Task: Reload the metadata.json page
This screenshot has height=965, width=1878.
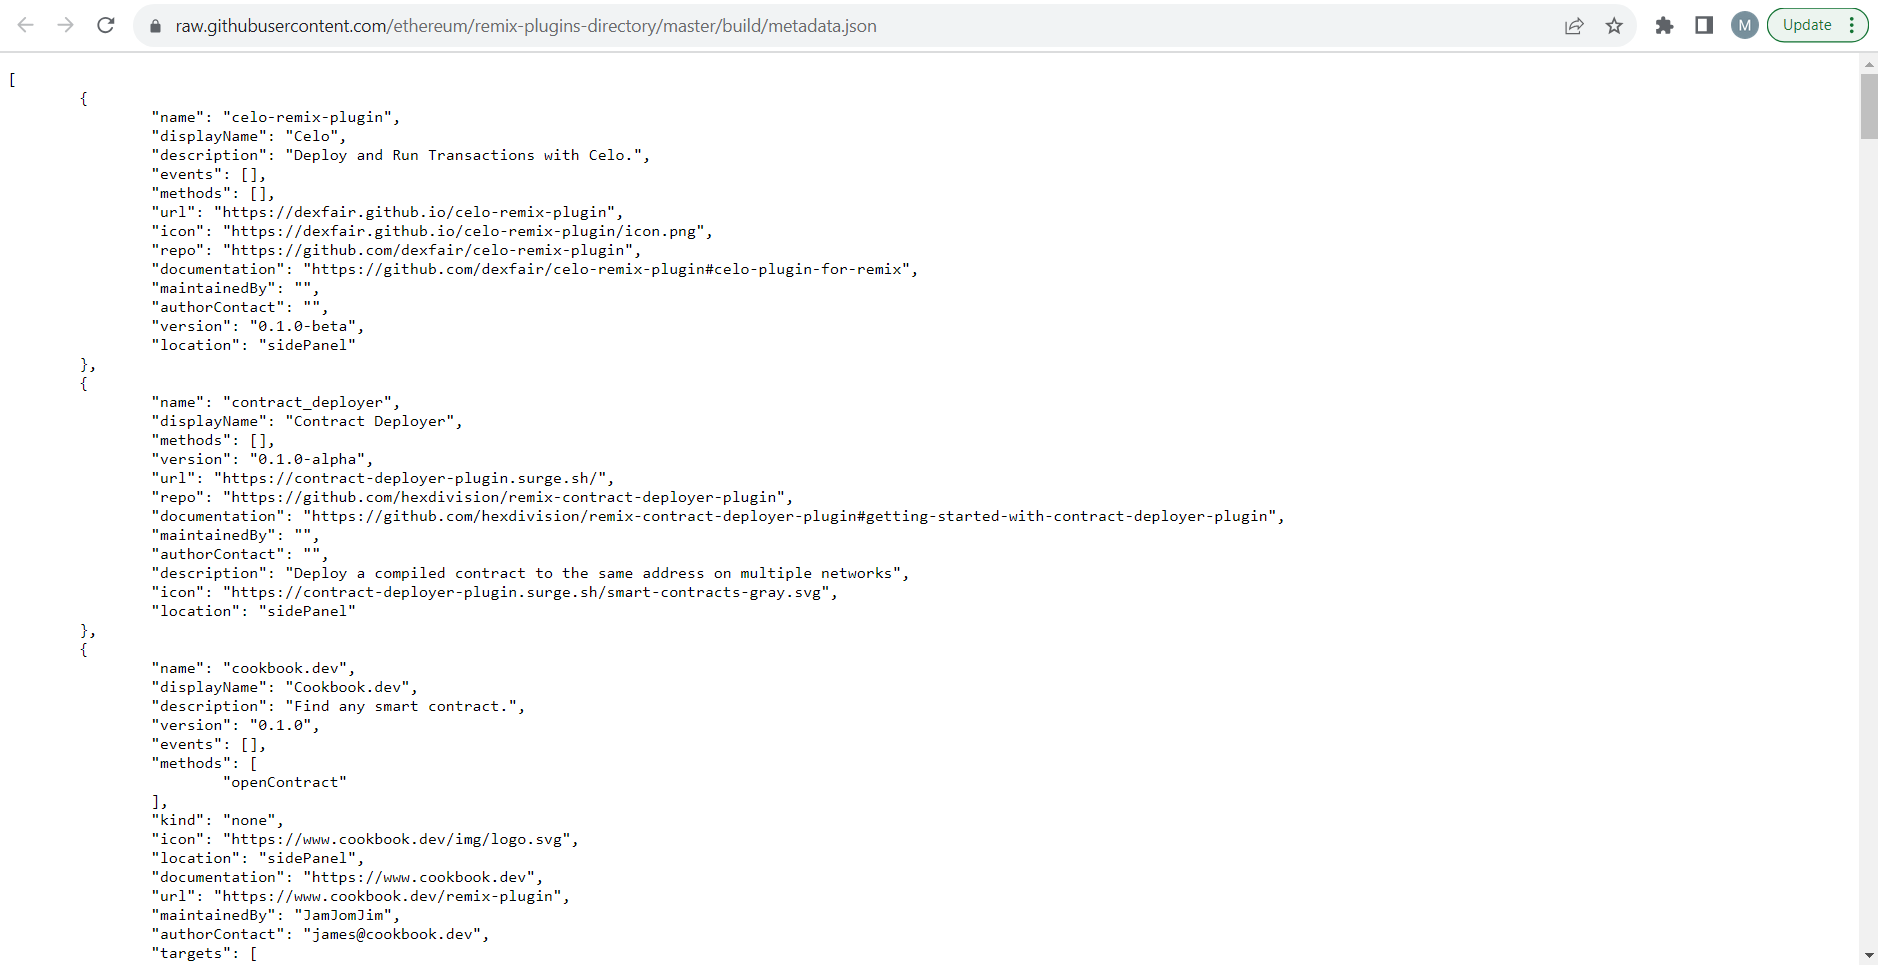Action: [x=106, y=25]
